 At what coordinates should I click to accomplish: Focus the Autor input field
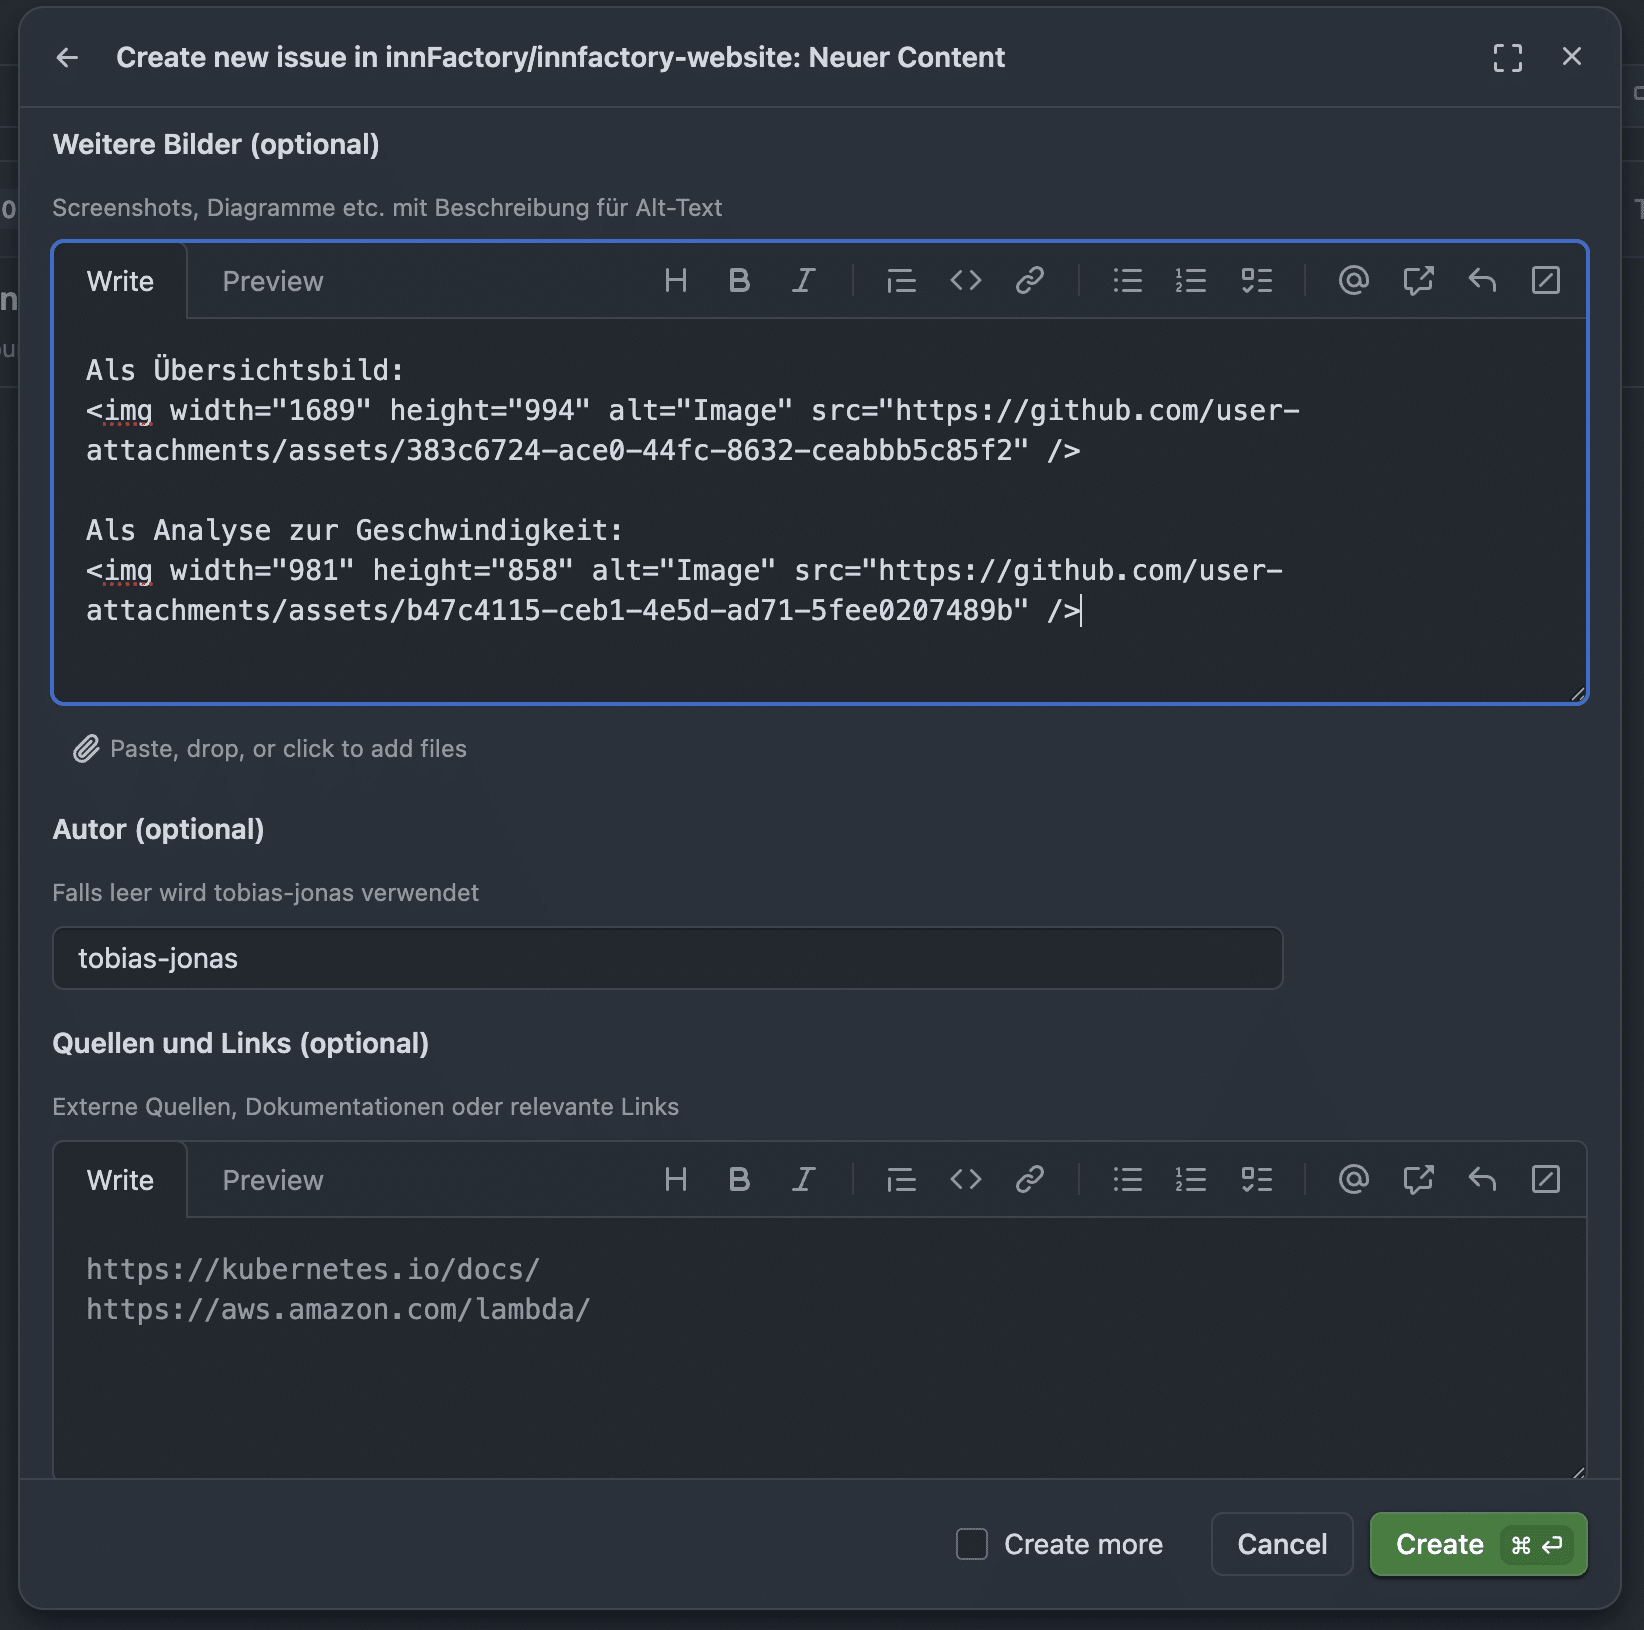pyautogui.click(x=667, y=958)
